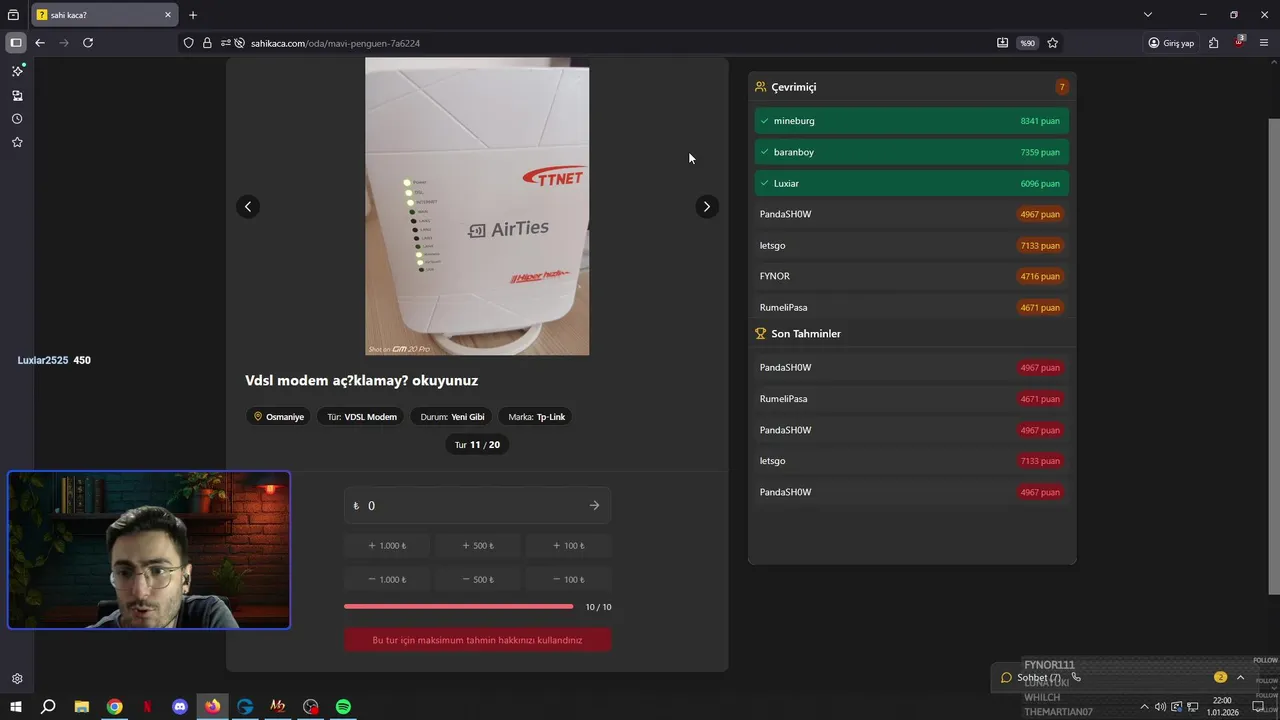This screenshot has width=1280, height=720.
Task: Click the maximum guesses warning banner
Action: [477, 640]
